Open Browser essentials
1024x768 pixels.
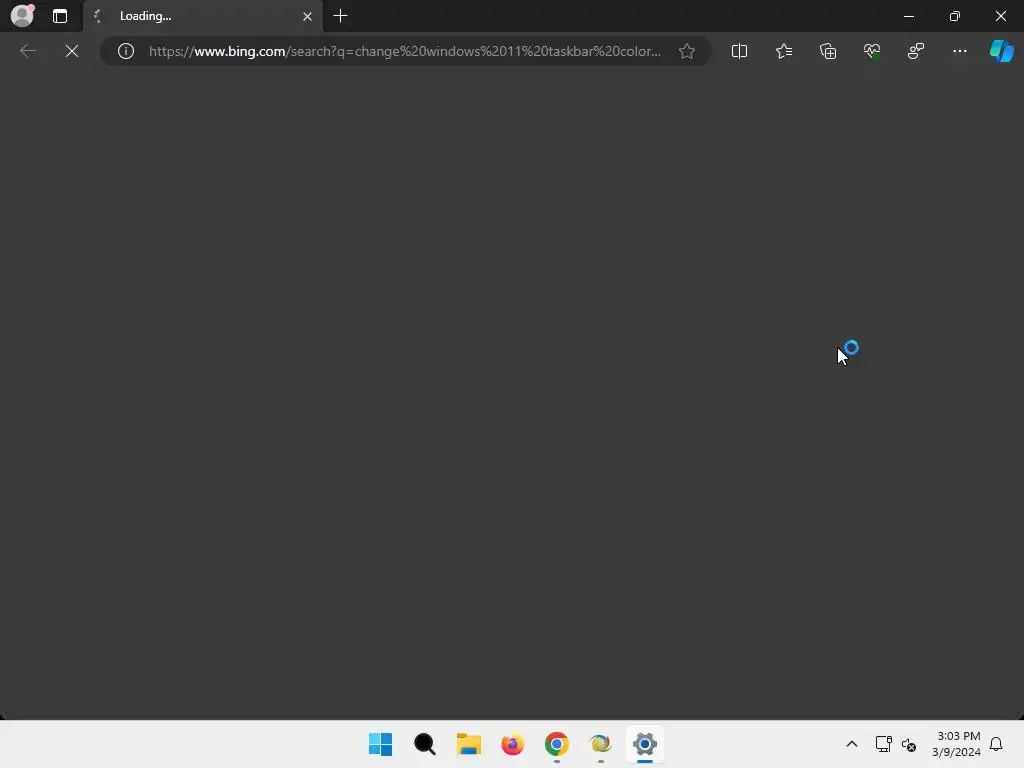pos(872,51)
